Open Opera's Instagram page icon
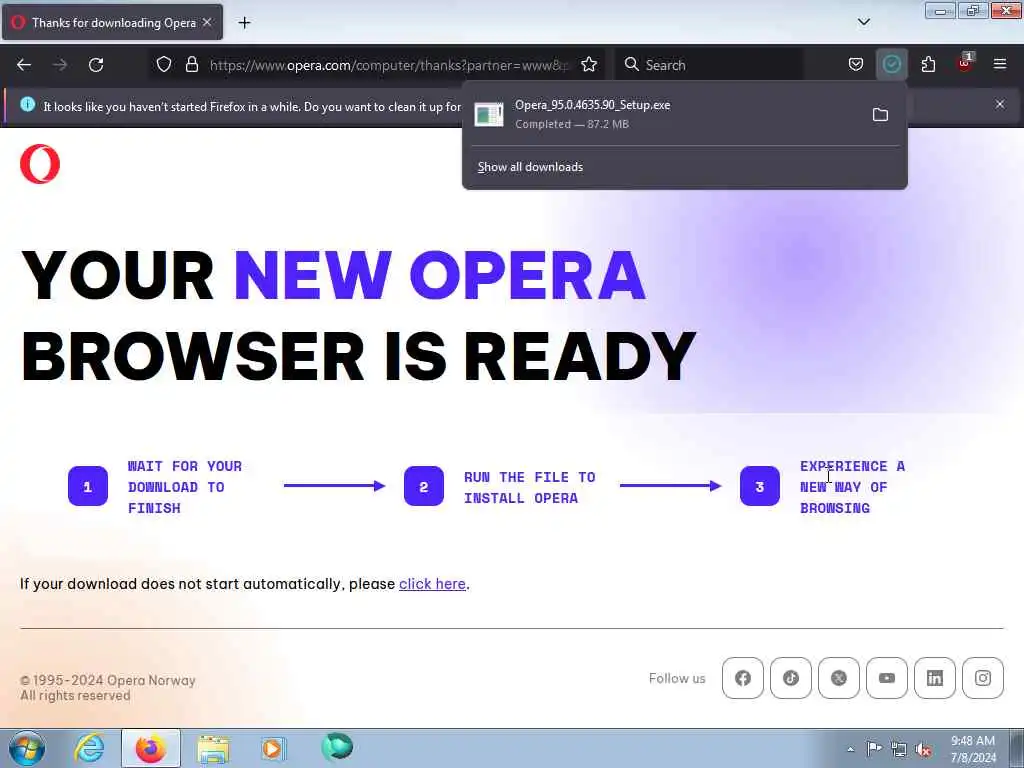This screenshot has height=768, width=1024. tap(983, 678)
